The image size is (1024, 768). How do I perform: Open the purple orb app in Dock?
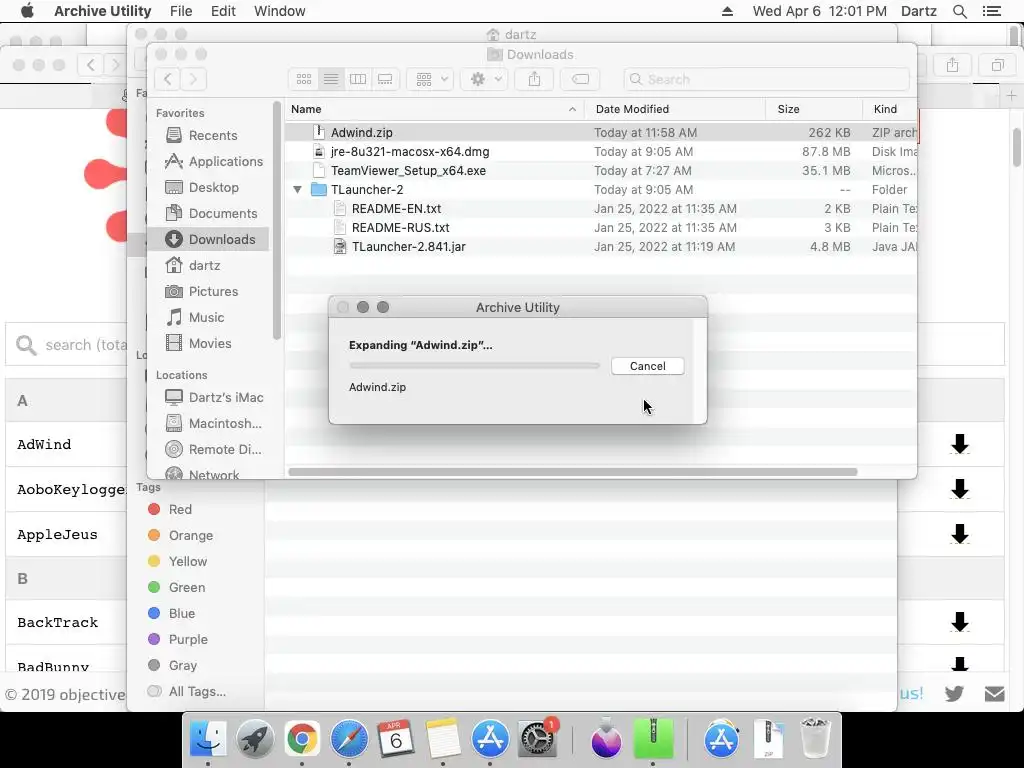point(606,739)
